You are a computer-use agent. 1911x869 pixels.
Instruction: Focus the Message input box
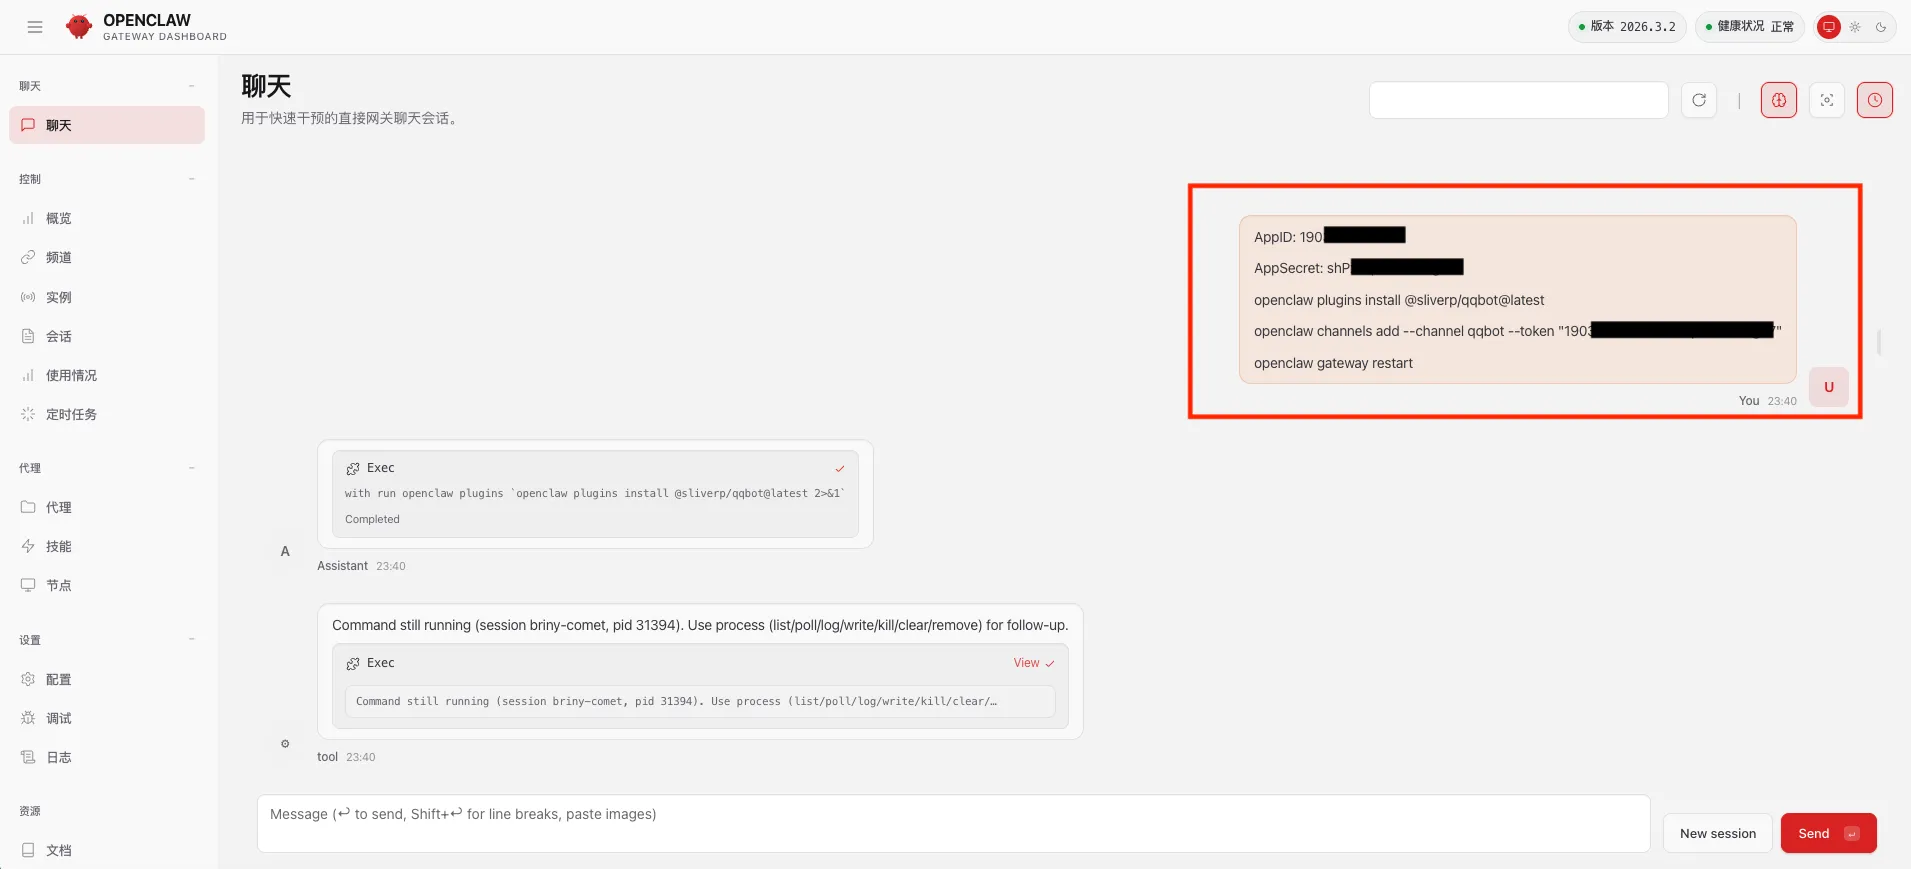954,824
